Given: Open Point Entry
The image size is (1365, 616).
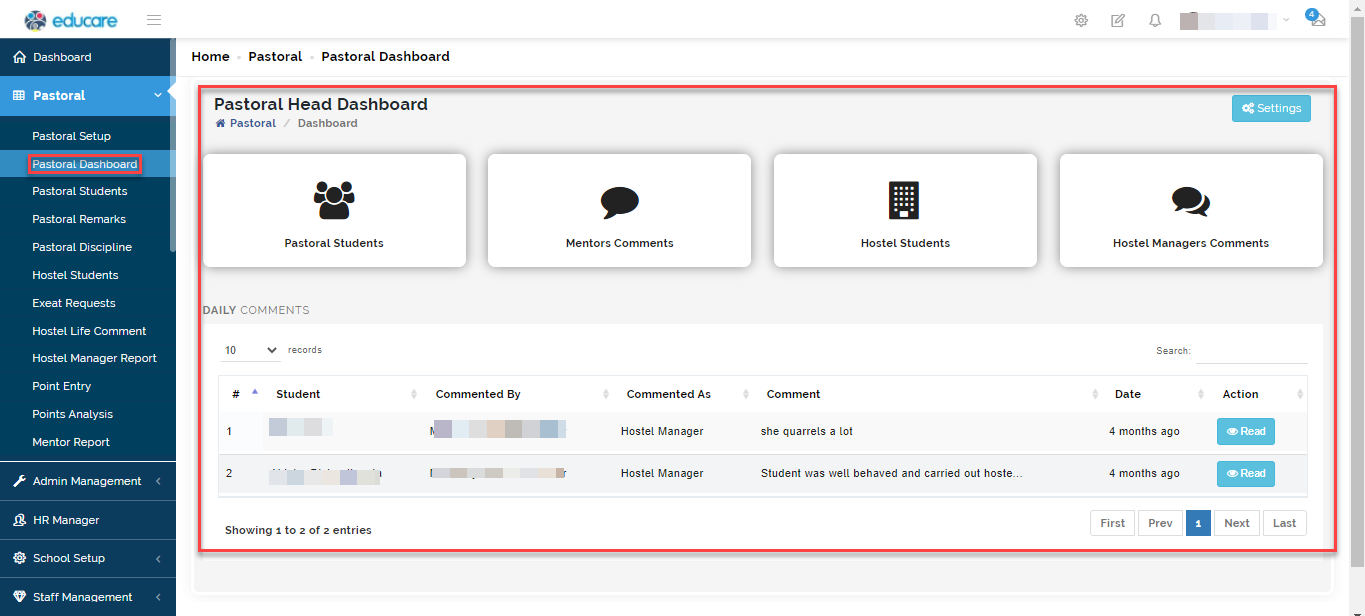Looking at the screenshot, I should (x=61, y=386).
